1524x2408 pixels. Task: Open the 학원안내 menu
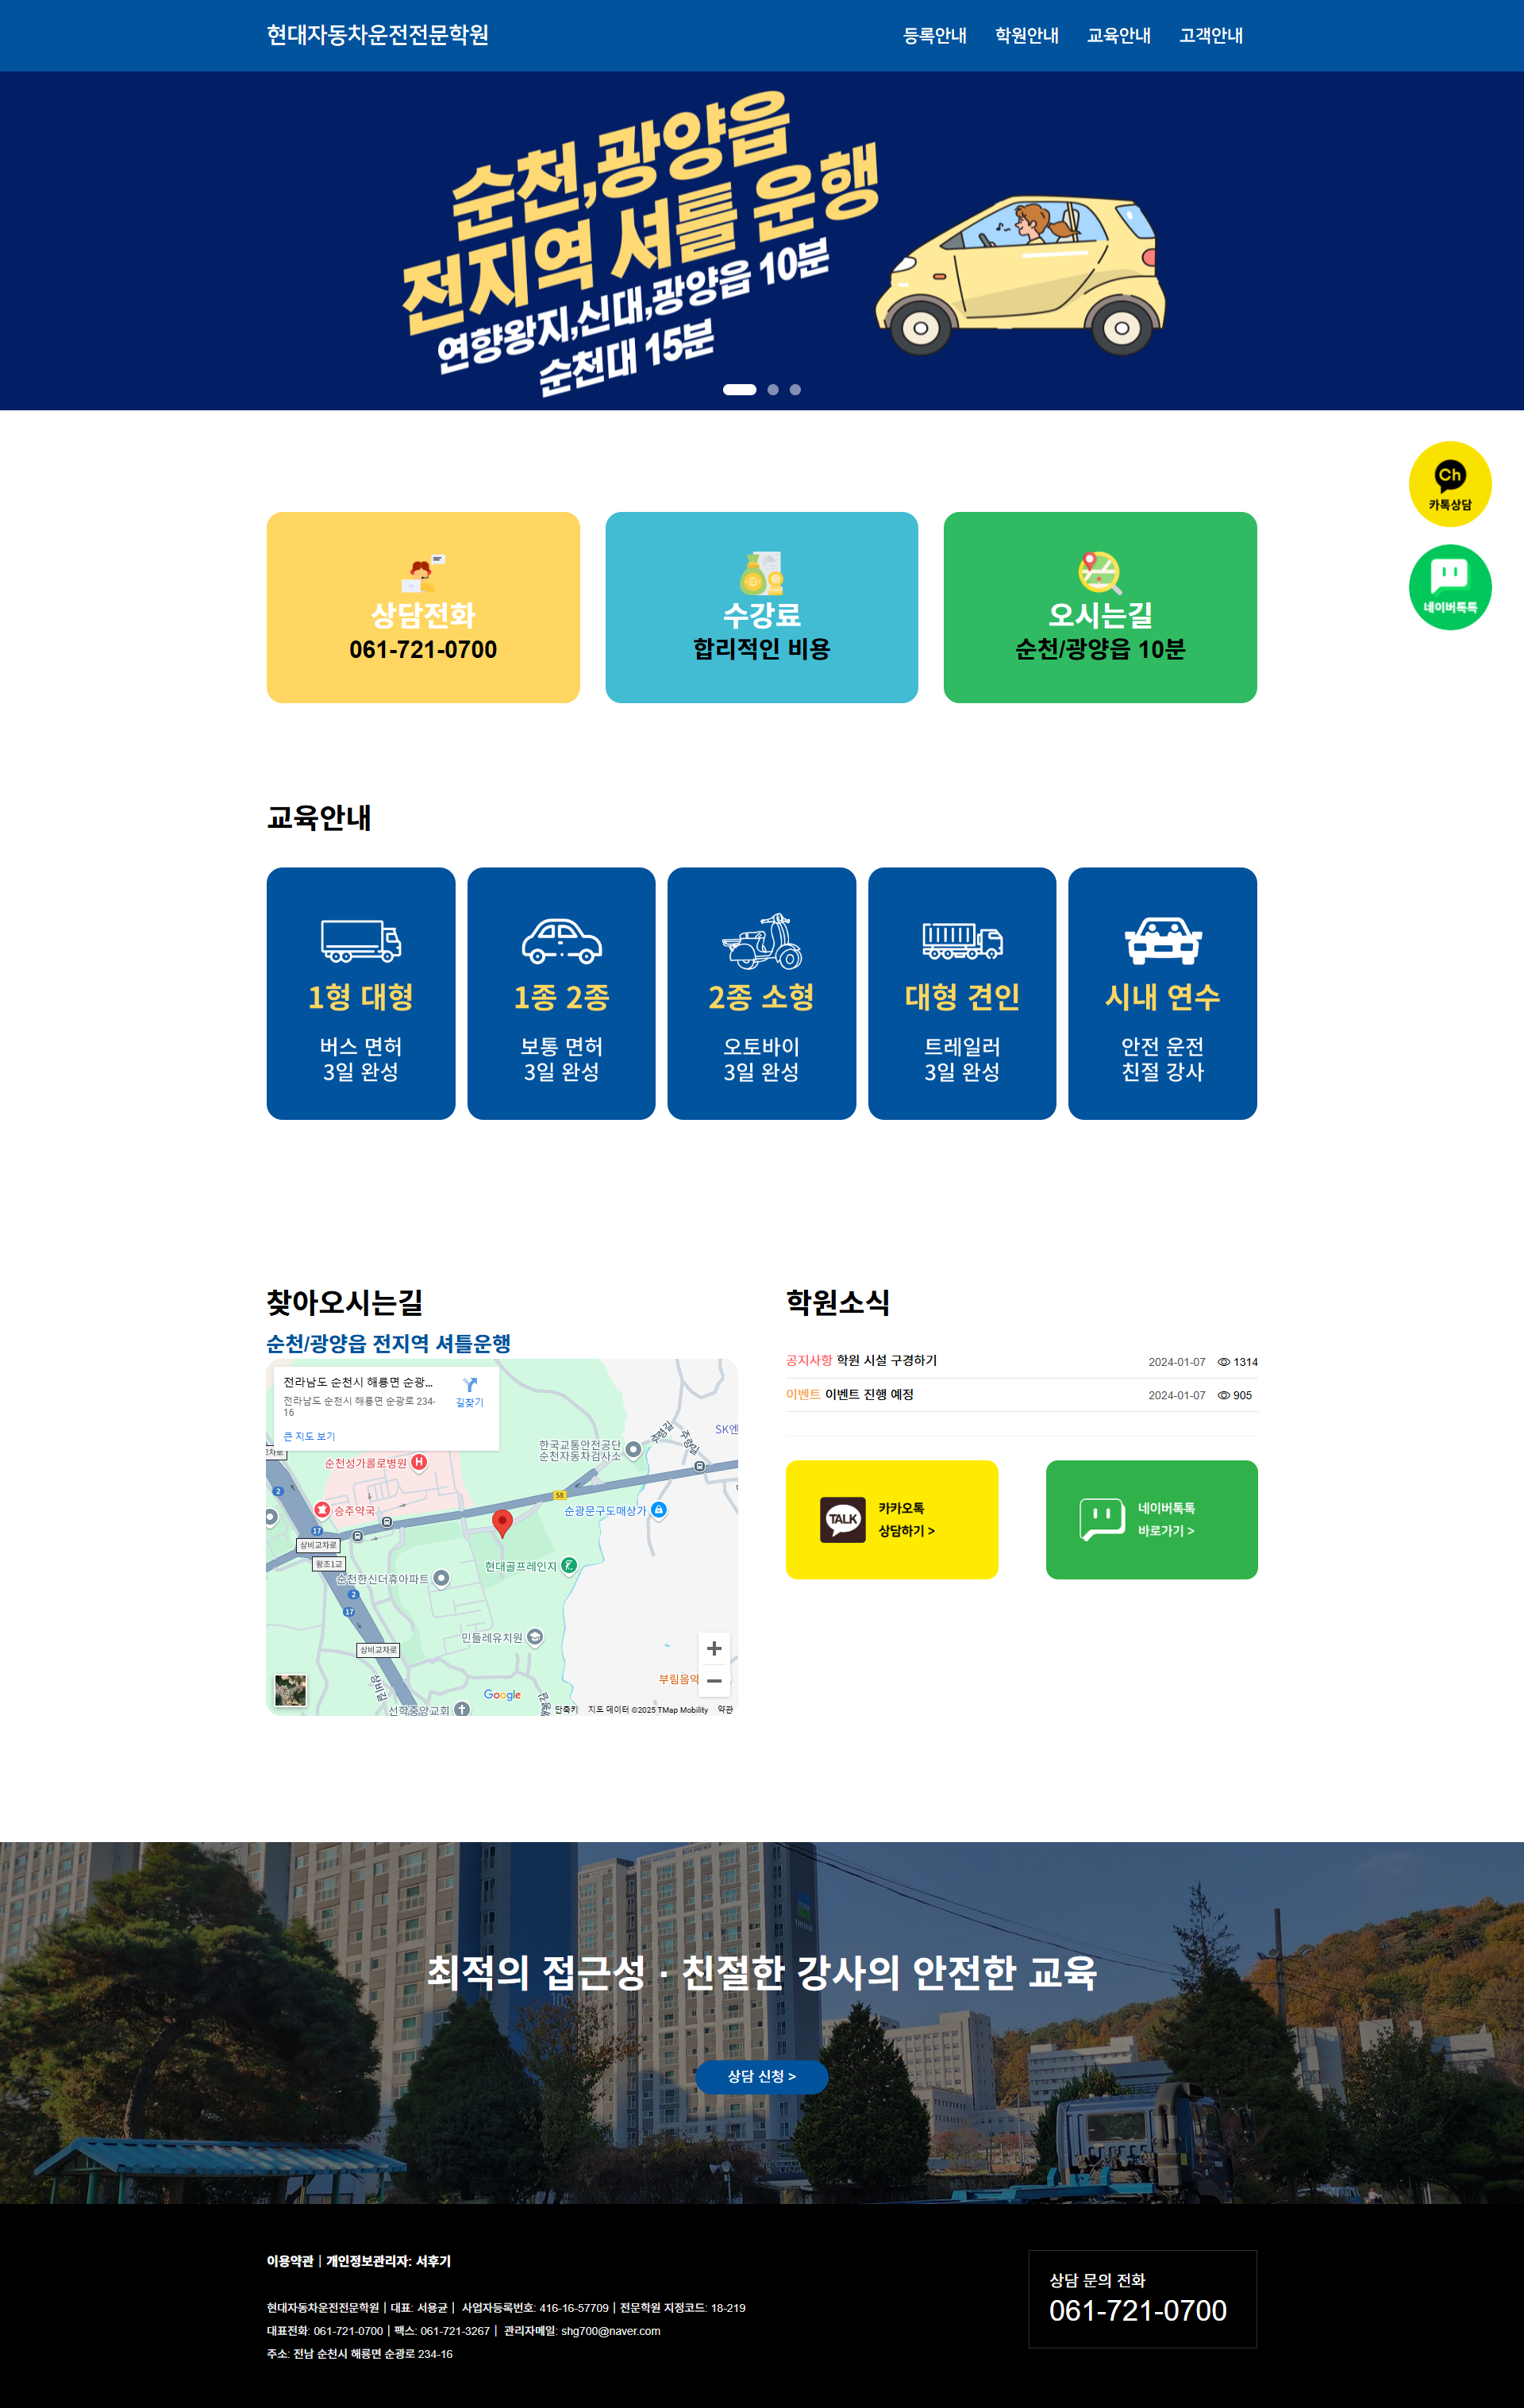pos(1026,36)
